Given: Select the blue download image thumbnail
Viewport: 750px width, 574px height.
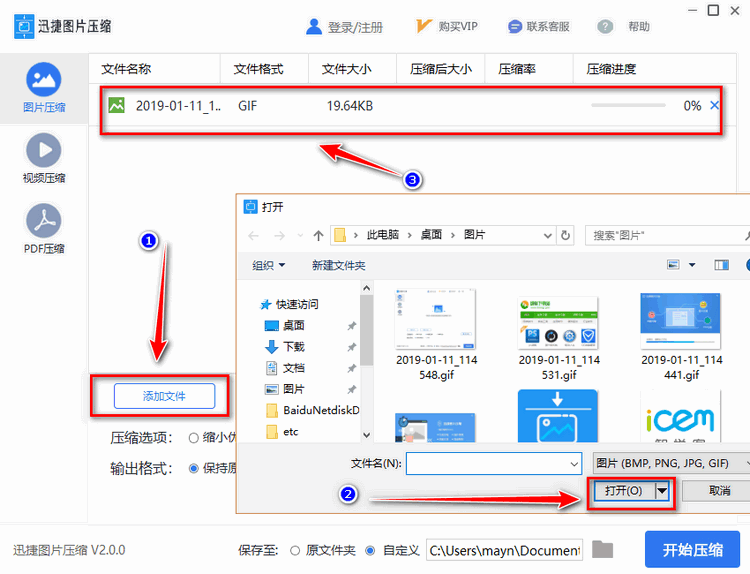Looking at the screenshot, I should point(558,416).
